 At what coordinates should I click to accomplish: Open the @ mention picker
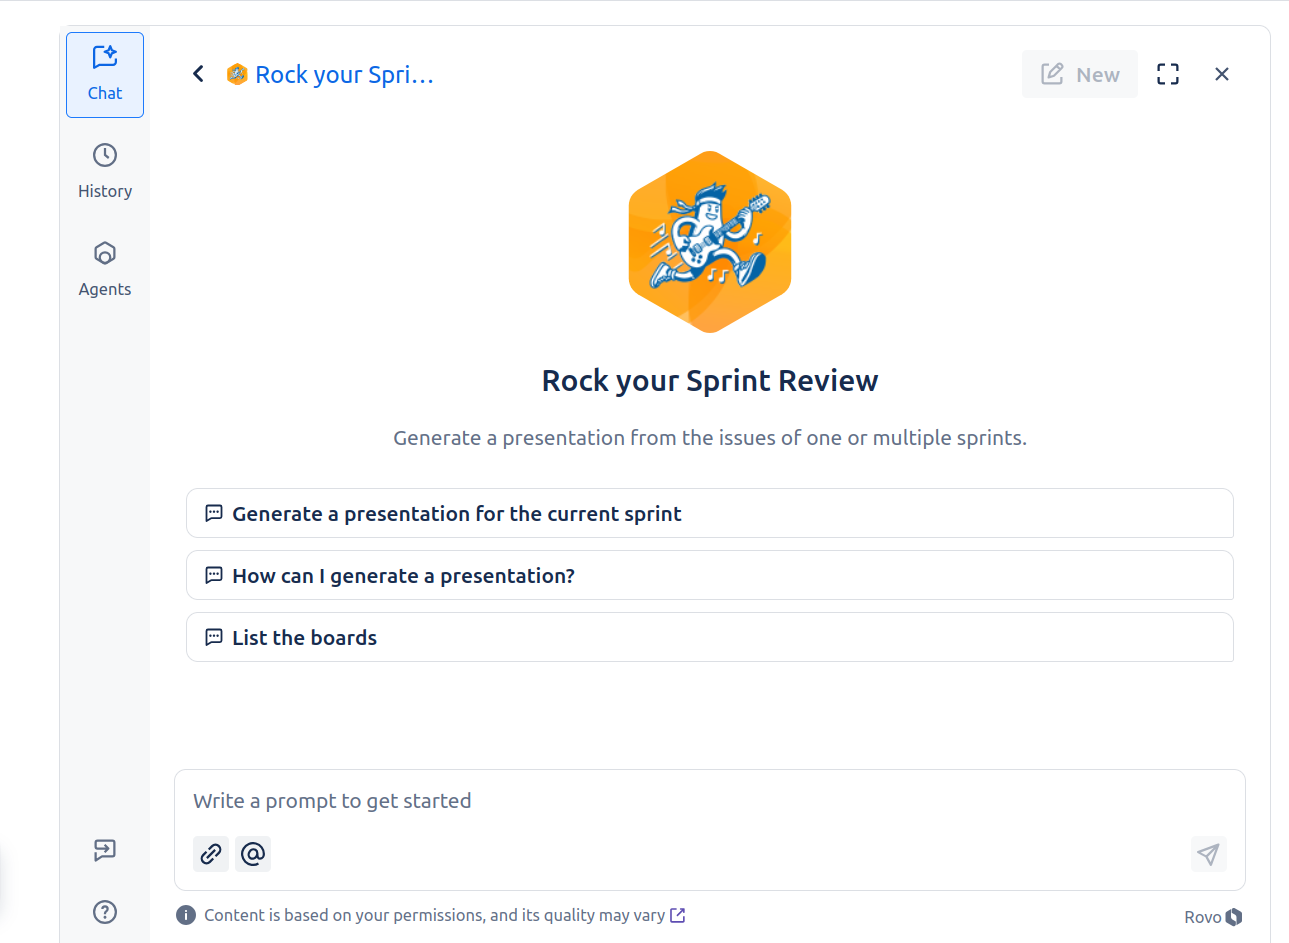point(252,853)
